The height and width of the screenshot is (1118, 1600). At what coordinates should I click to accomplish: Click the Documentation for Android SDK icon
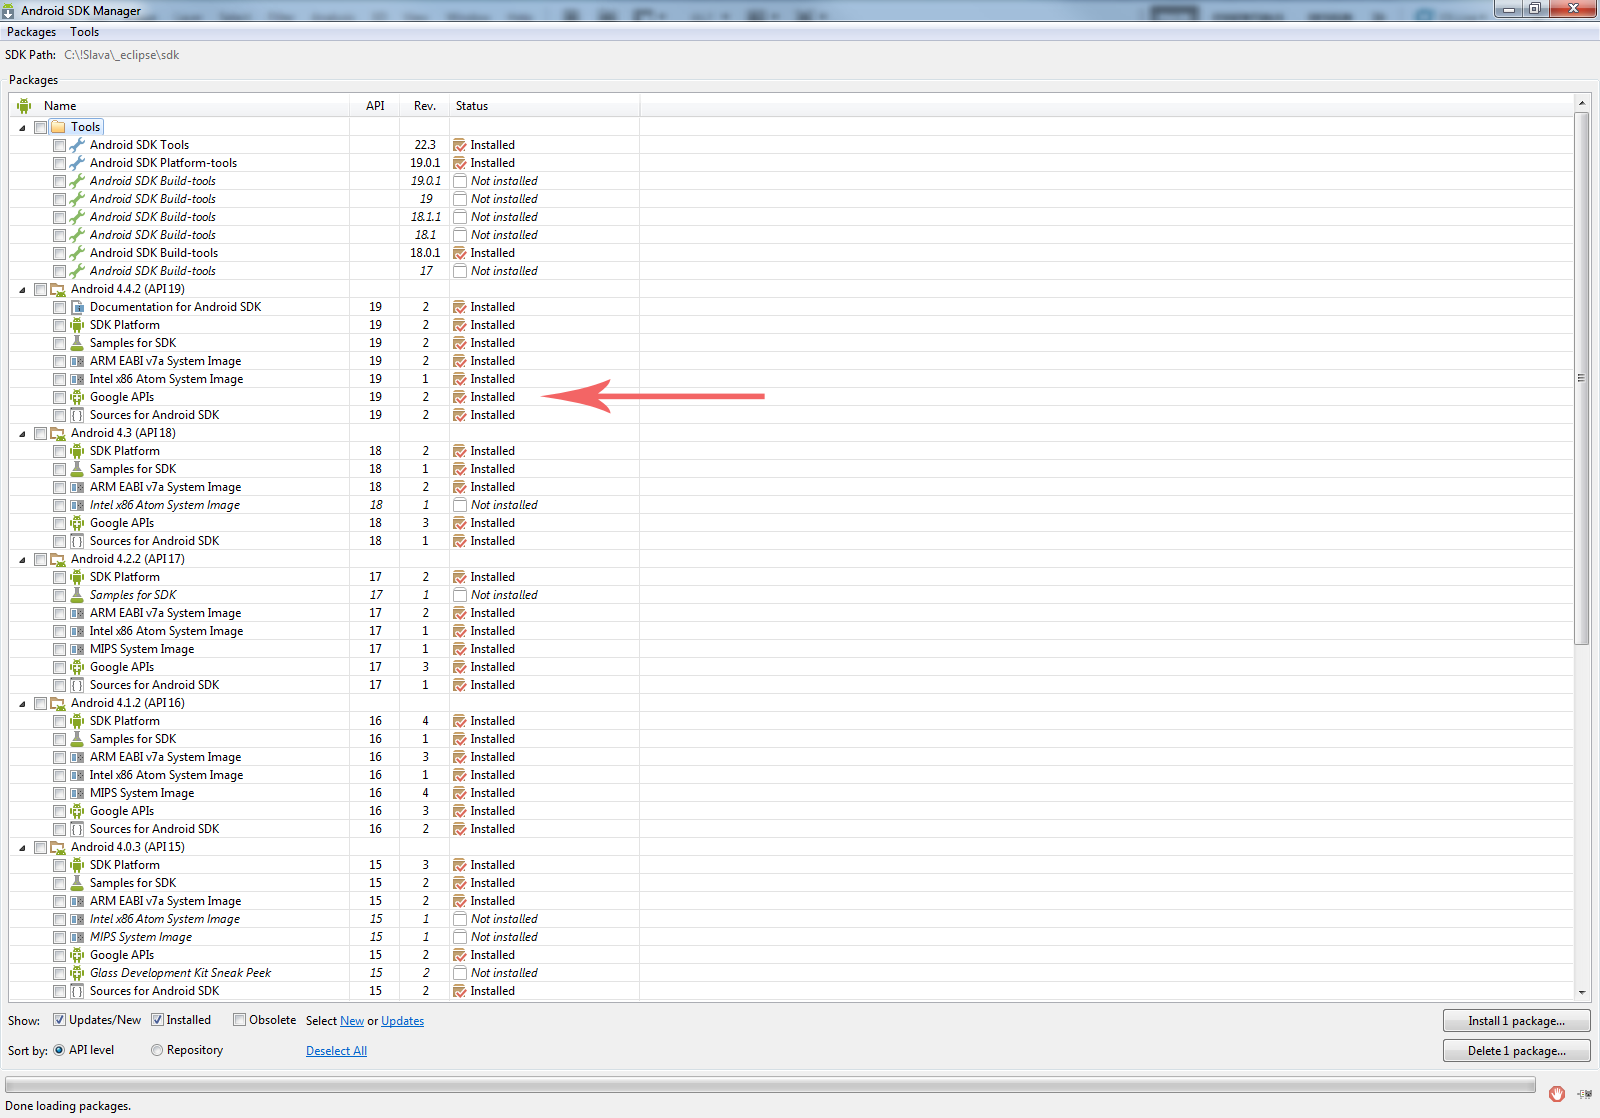[x=77, y=307]
